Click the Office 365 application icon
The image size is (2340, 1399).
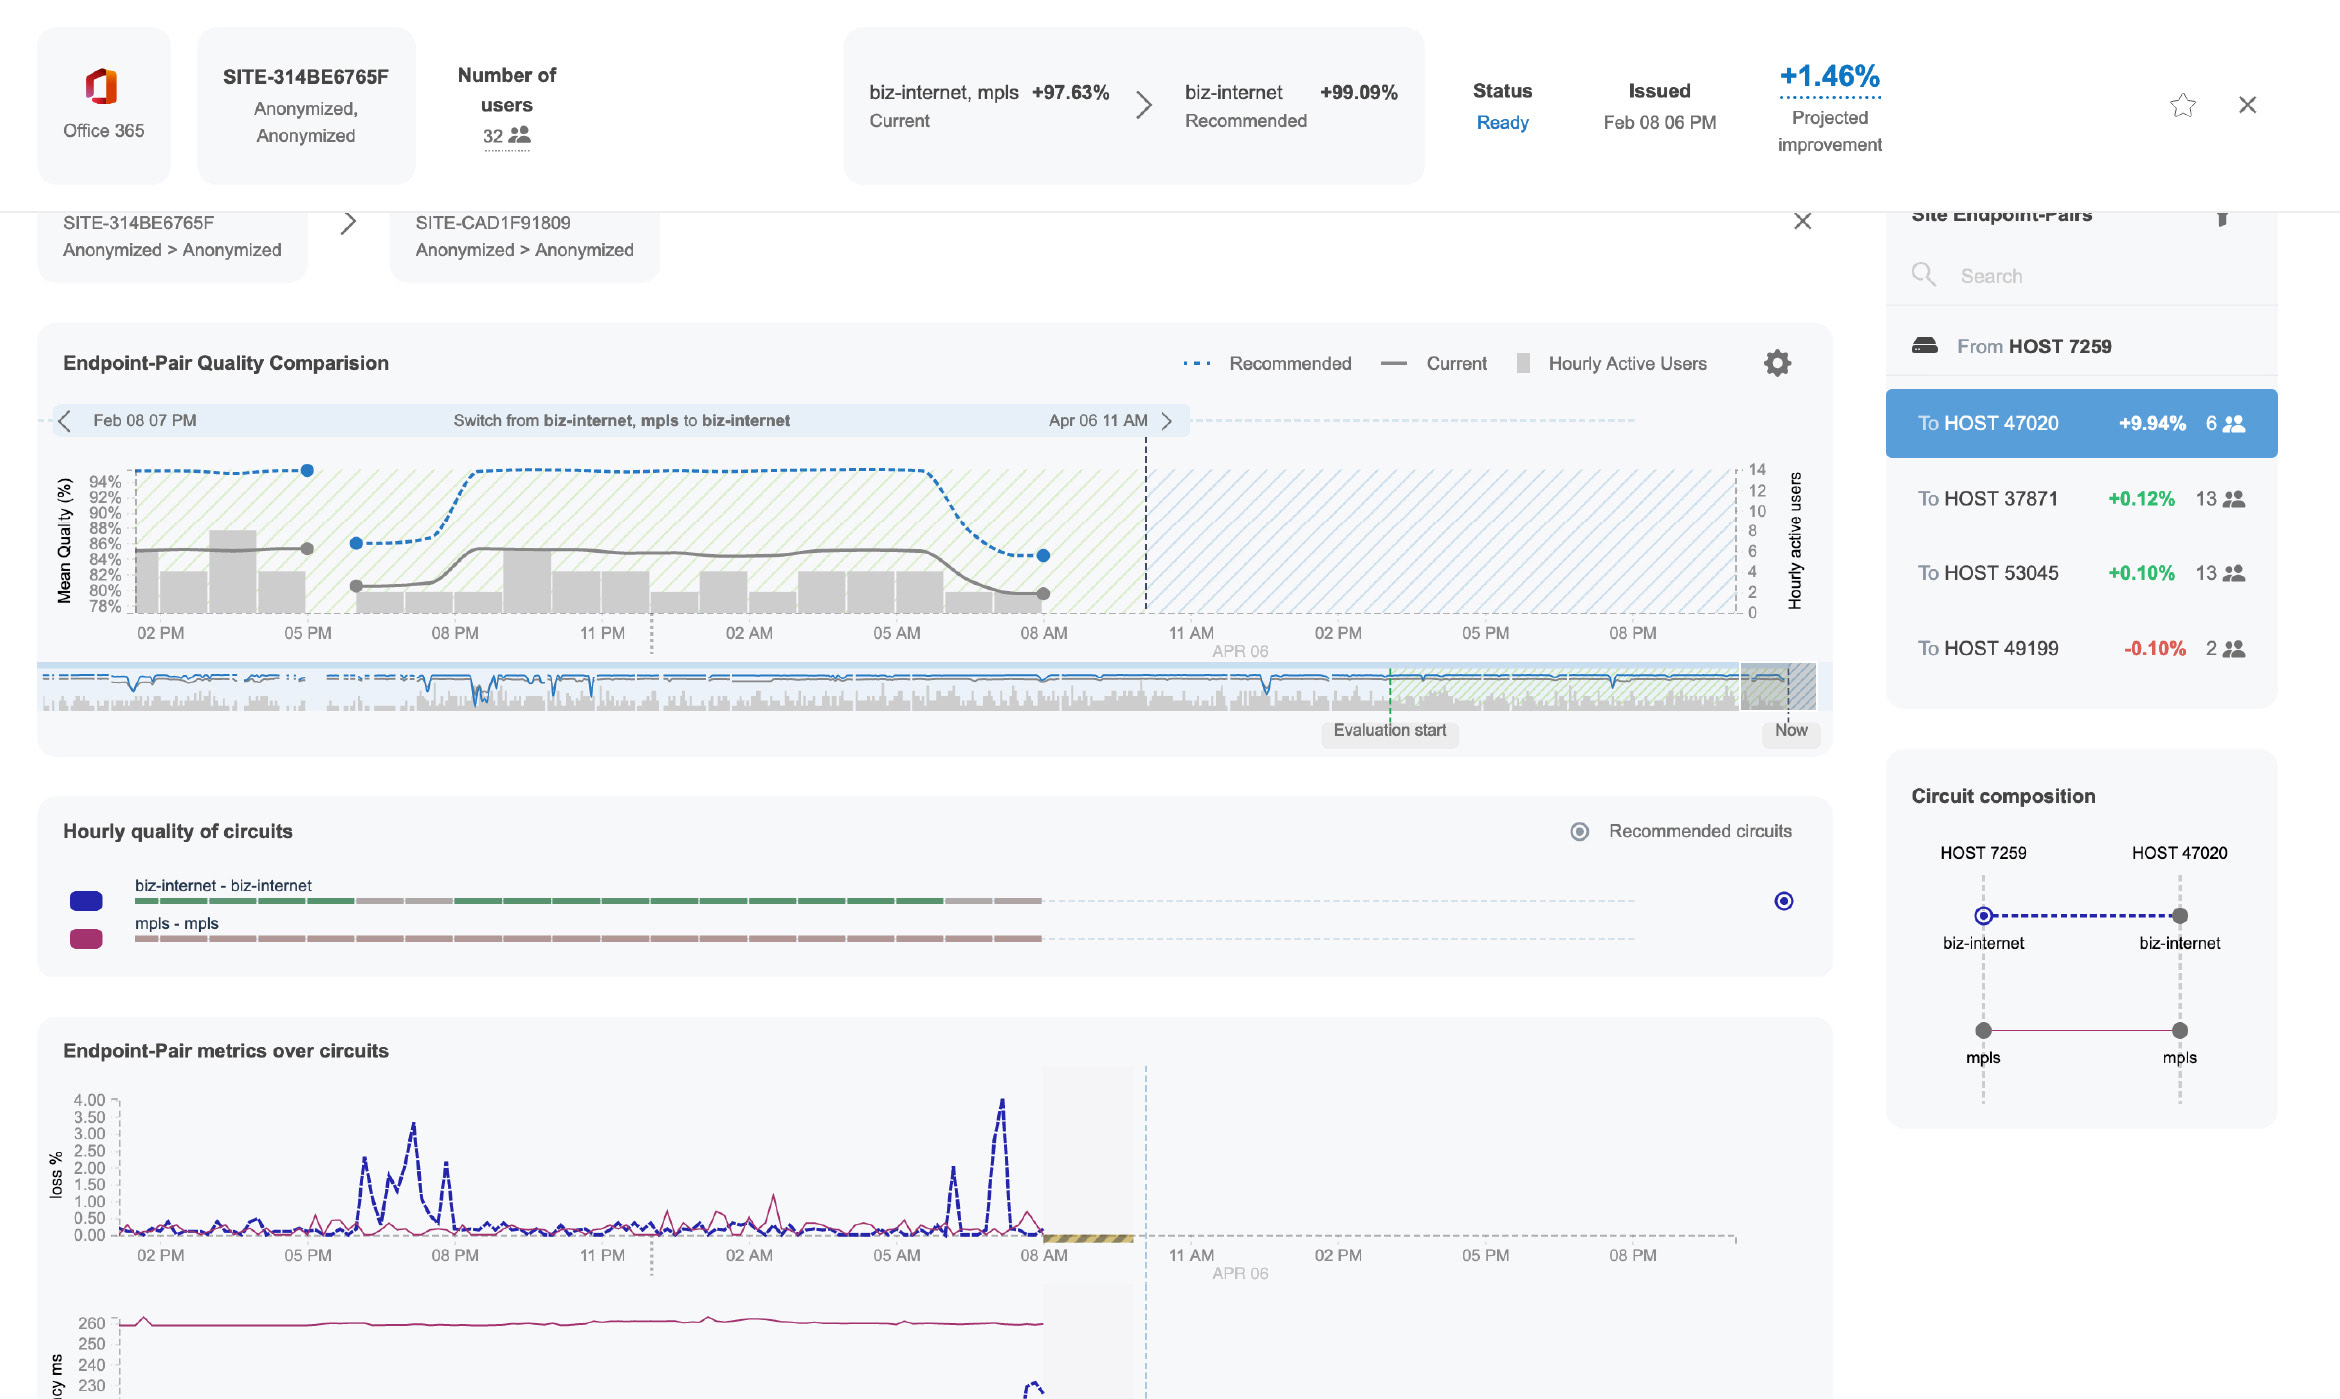click(102, 87)
